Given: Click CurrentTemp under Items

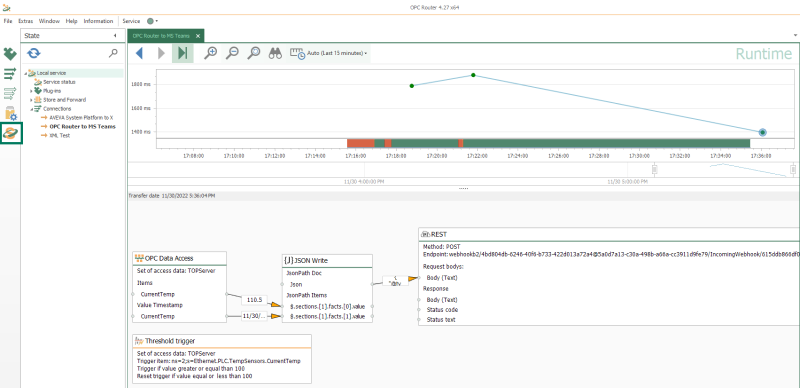Looking at the screenshot, I should pyautogui.click(x=158, y=294).
